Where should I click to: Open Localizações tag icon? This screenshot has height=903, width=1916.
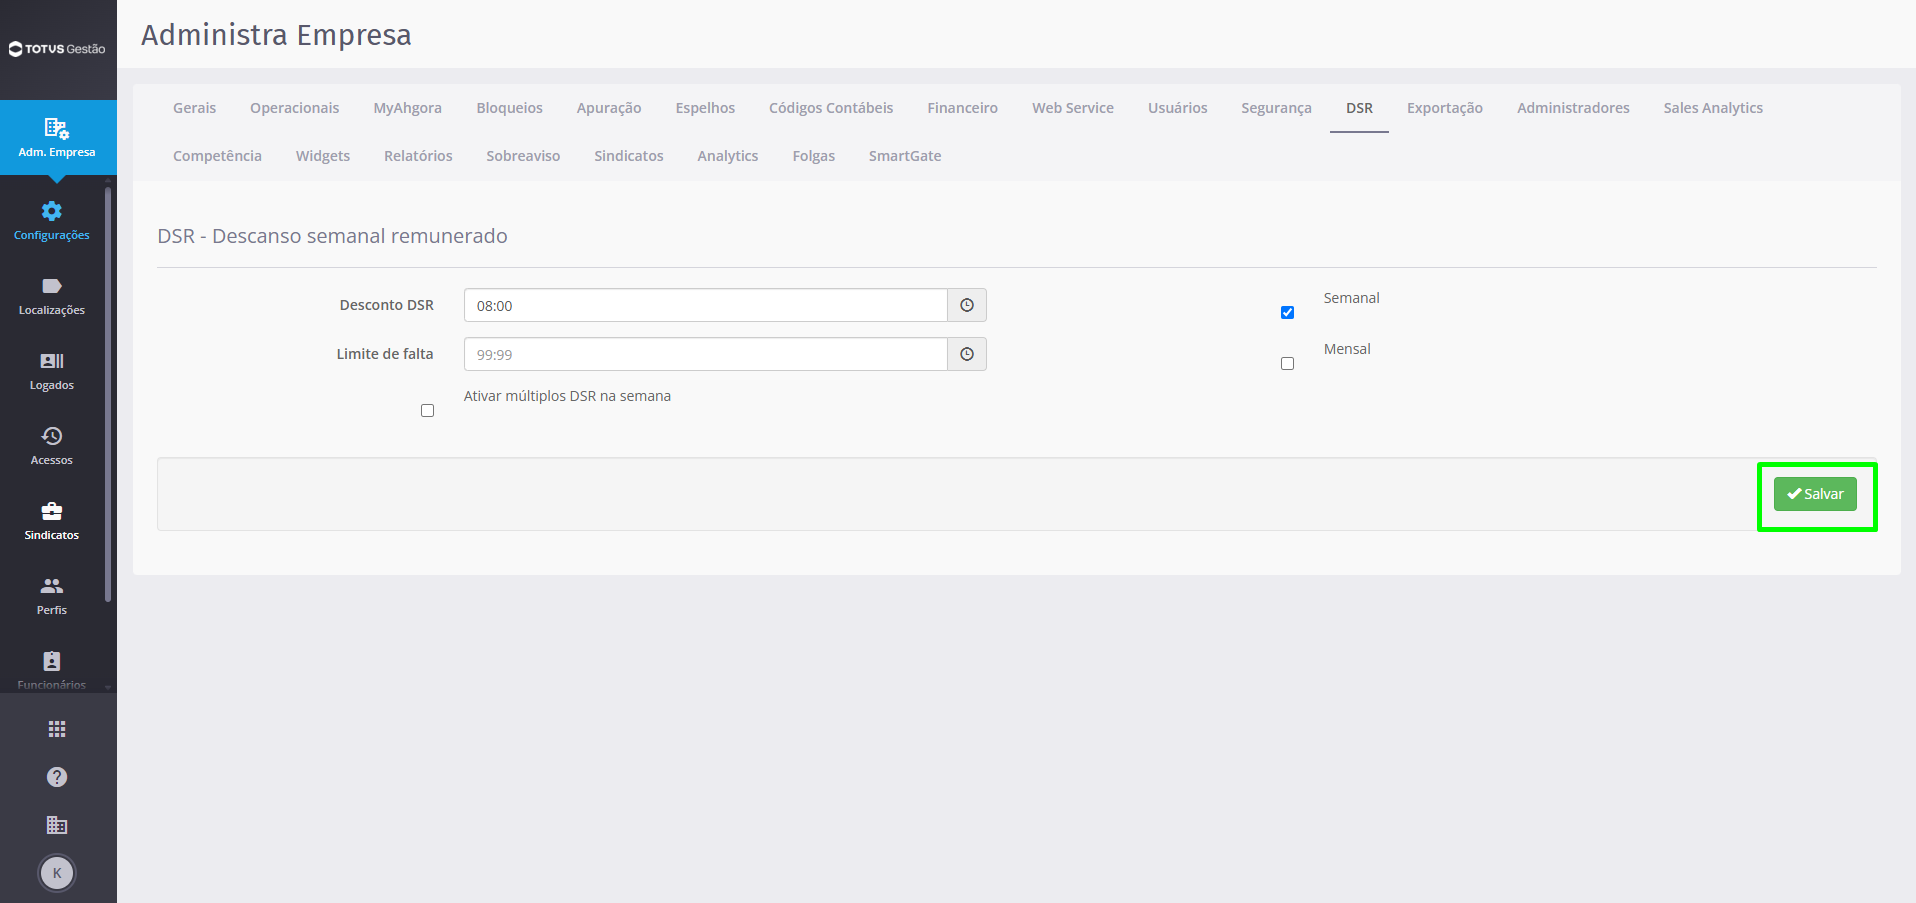click(x=52, y=286)
